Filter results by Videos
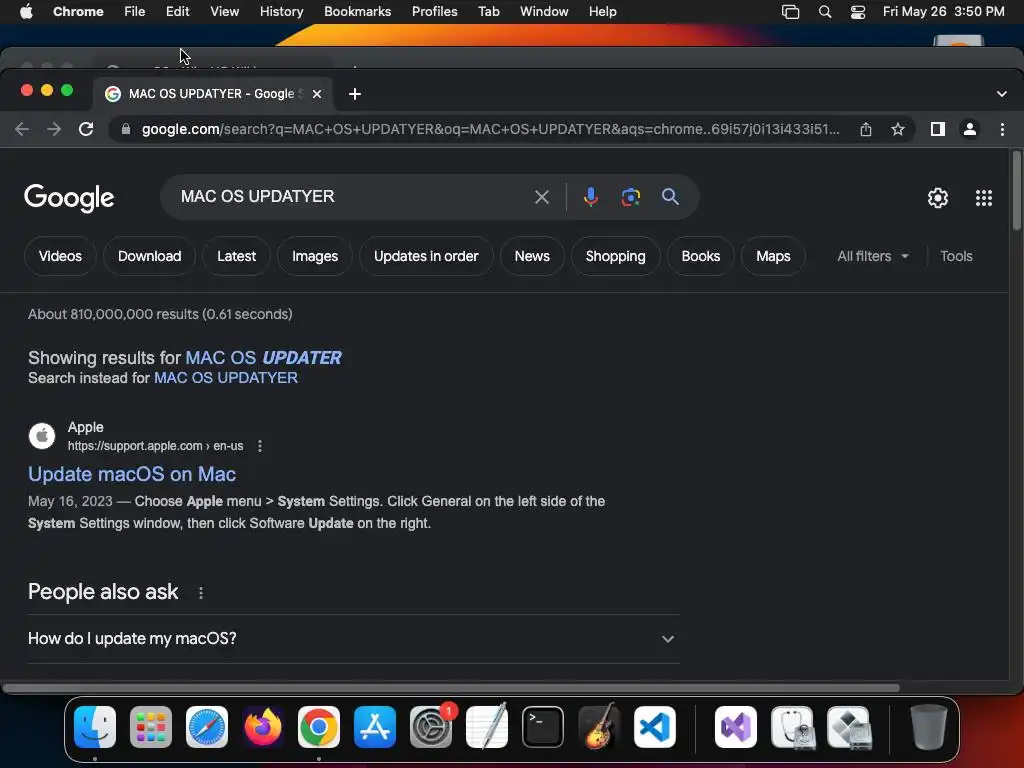This screenshot has width=1024, height=768. 60,256
